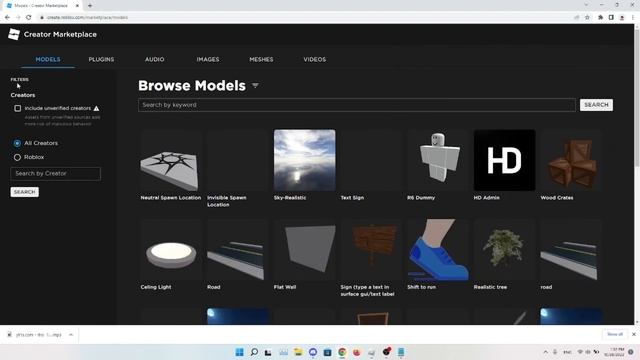Reload the page with refresh icon
640x360 pixels.
click(29, 18)
